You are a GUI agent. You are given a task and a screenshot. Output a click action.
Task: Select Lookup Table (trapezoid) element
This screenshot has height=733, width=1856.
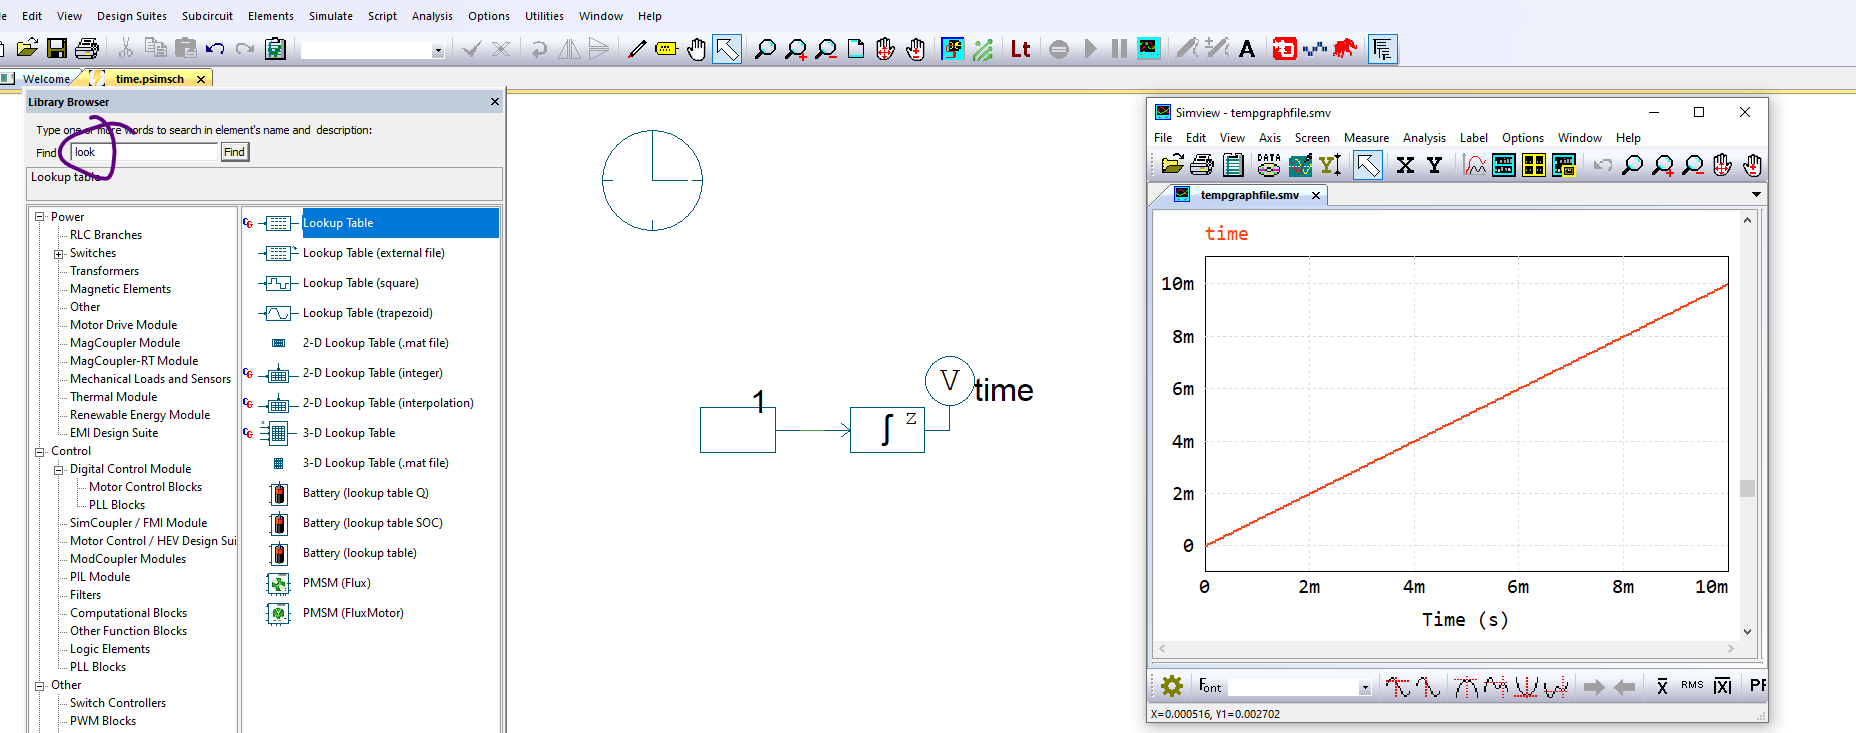367,313
